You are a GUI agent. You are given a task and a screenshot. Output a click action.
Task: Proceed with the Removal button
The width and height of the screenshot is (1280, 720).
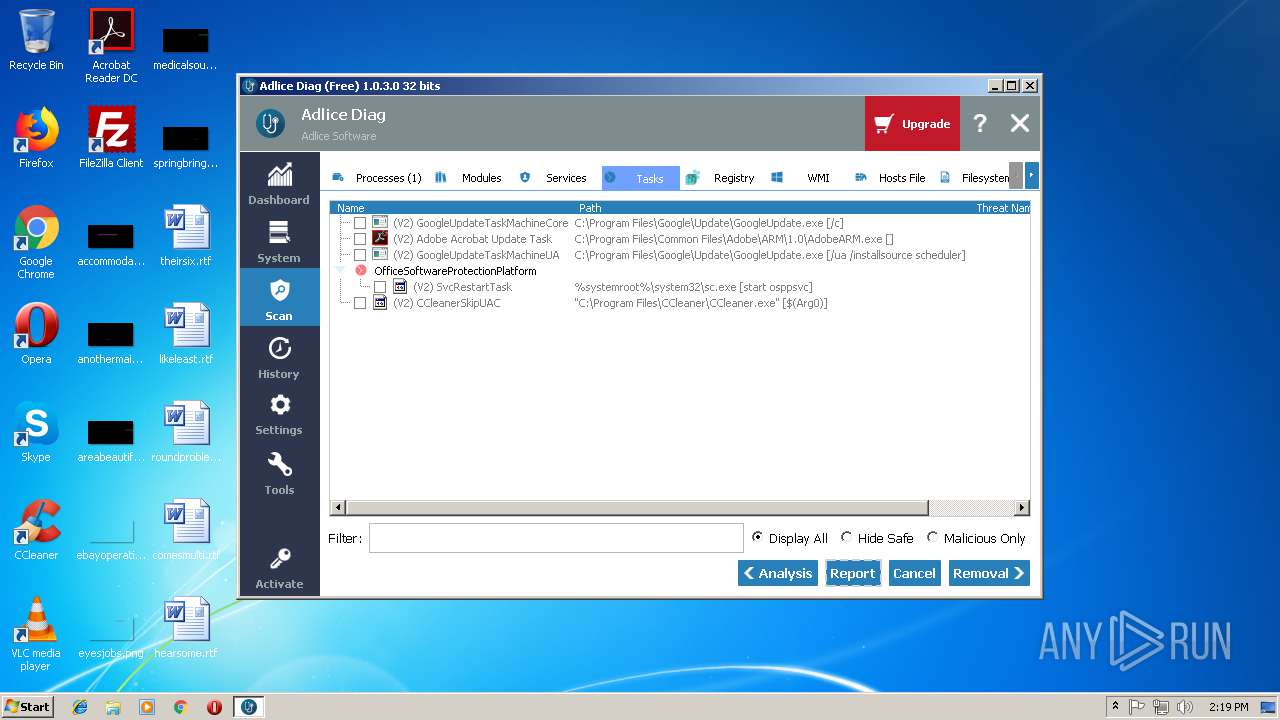[x=989, y=573]
